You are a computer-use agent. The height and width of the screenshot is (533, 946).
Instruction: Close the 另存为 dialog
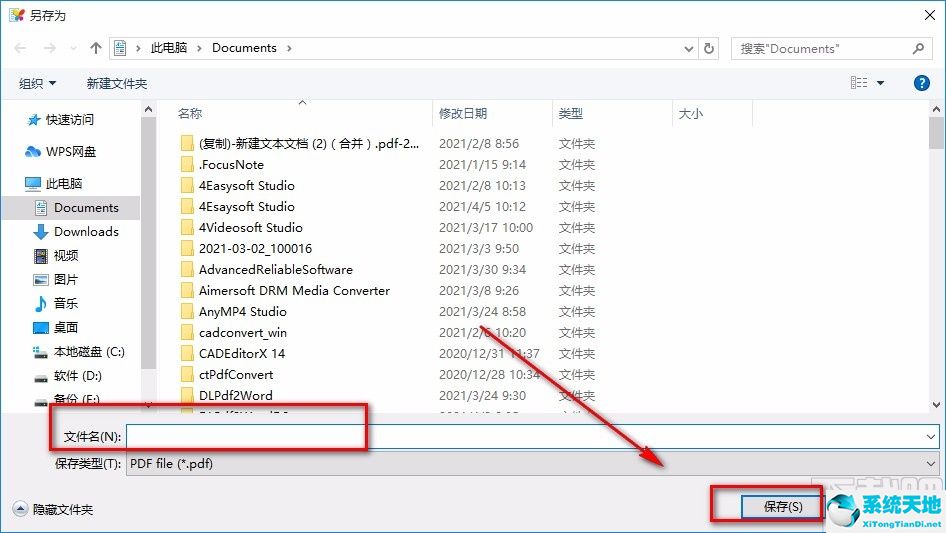point(930,15)
